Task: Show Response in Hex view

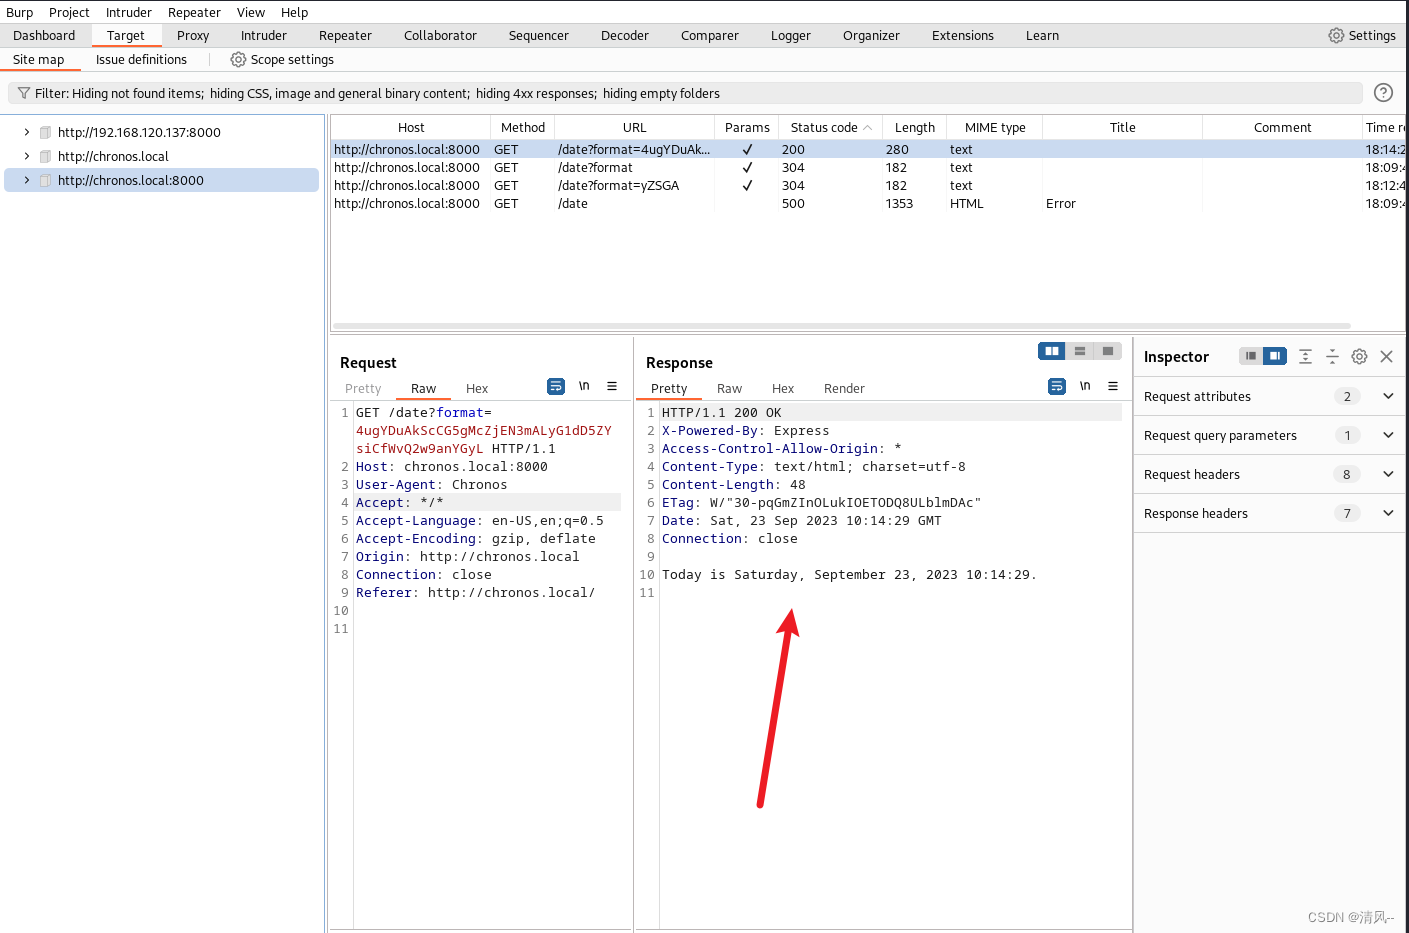Action: (x=783, y=389)
